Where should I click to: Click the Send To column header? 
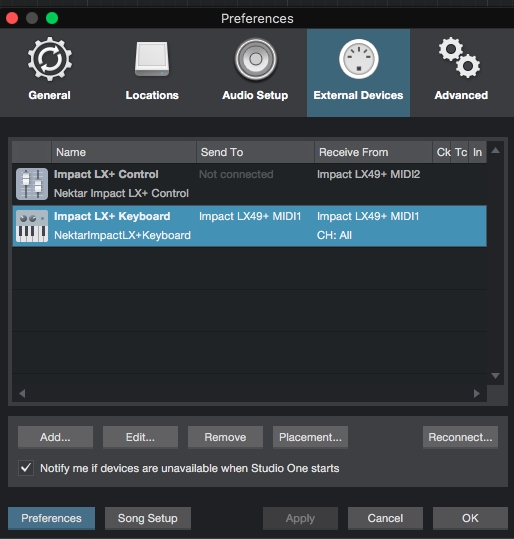255,152
